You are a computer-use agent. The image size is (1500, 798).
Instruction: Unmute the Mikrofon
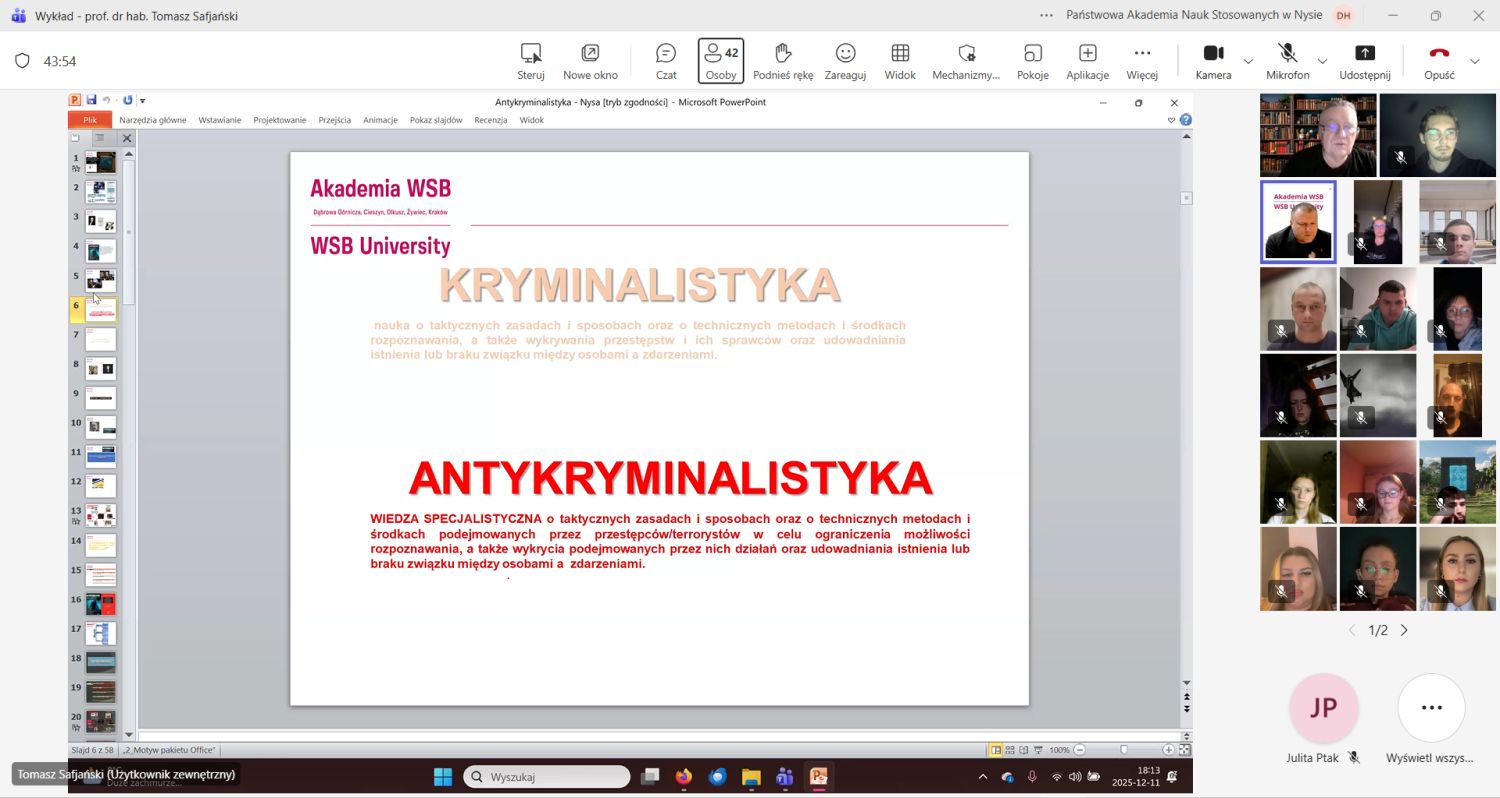click(x=1287, y=61)
